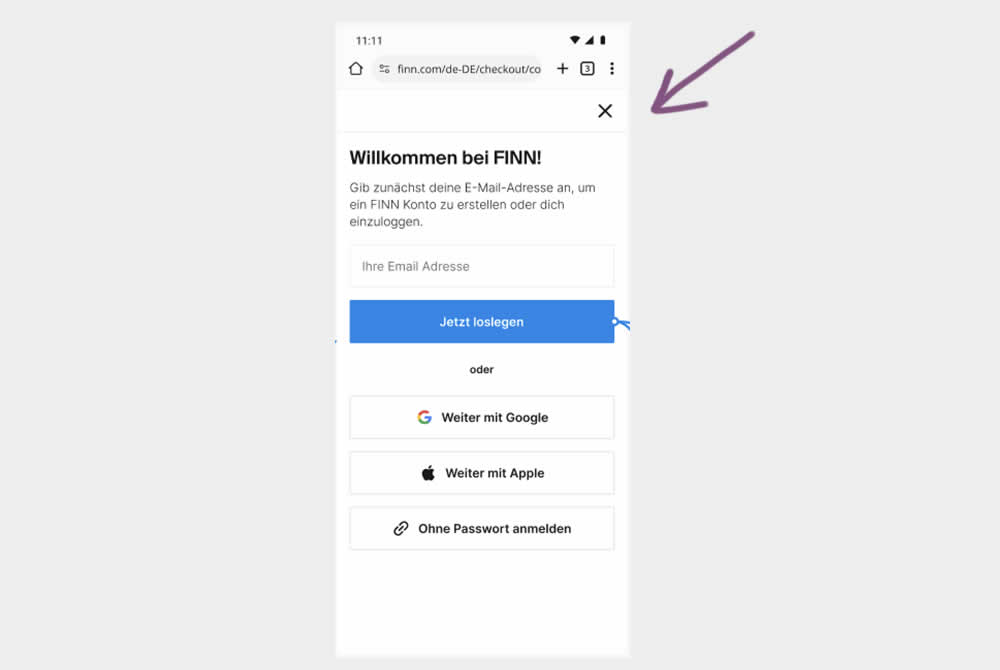Close the FINN login dialog with X

click(x=605, y=111)
